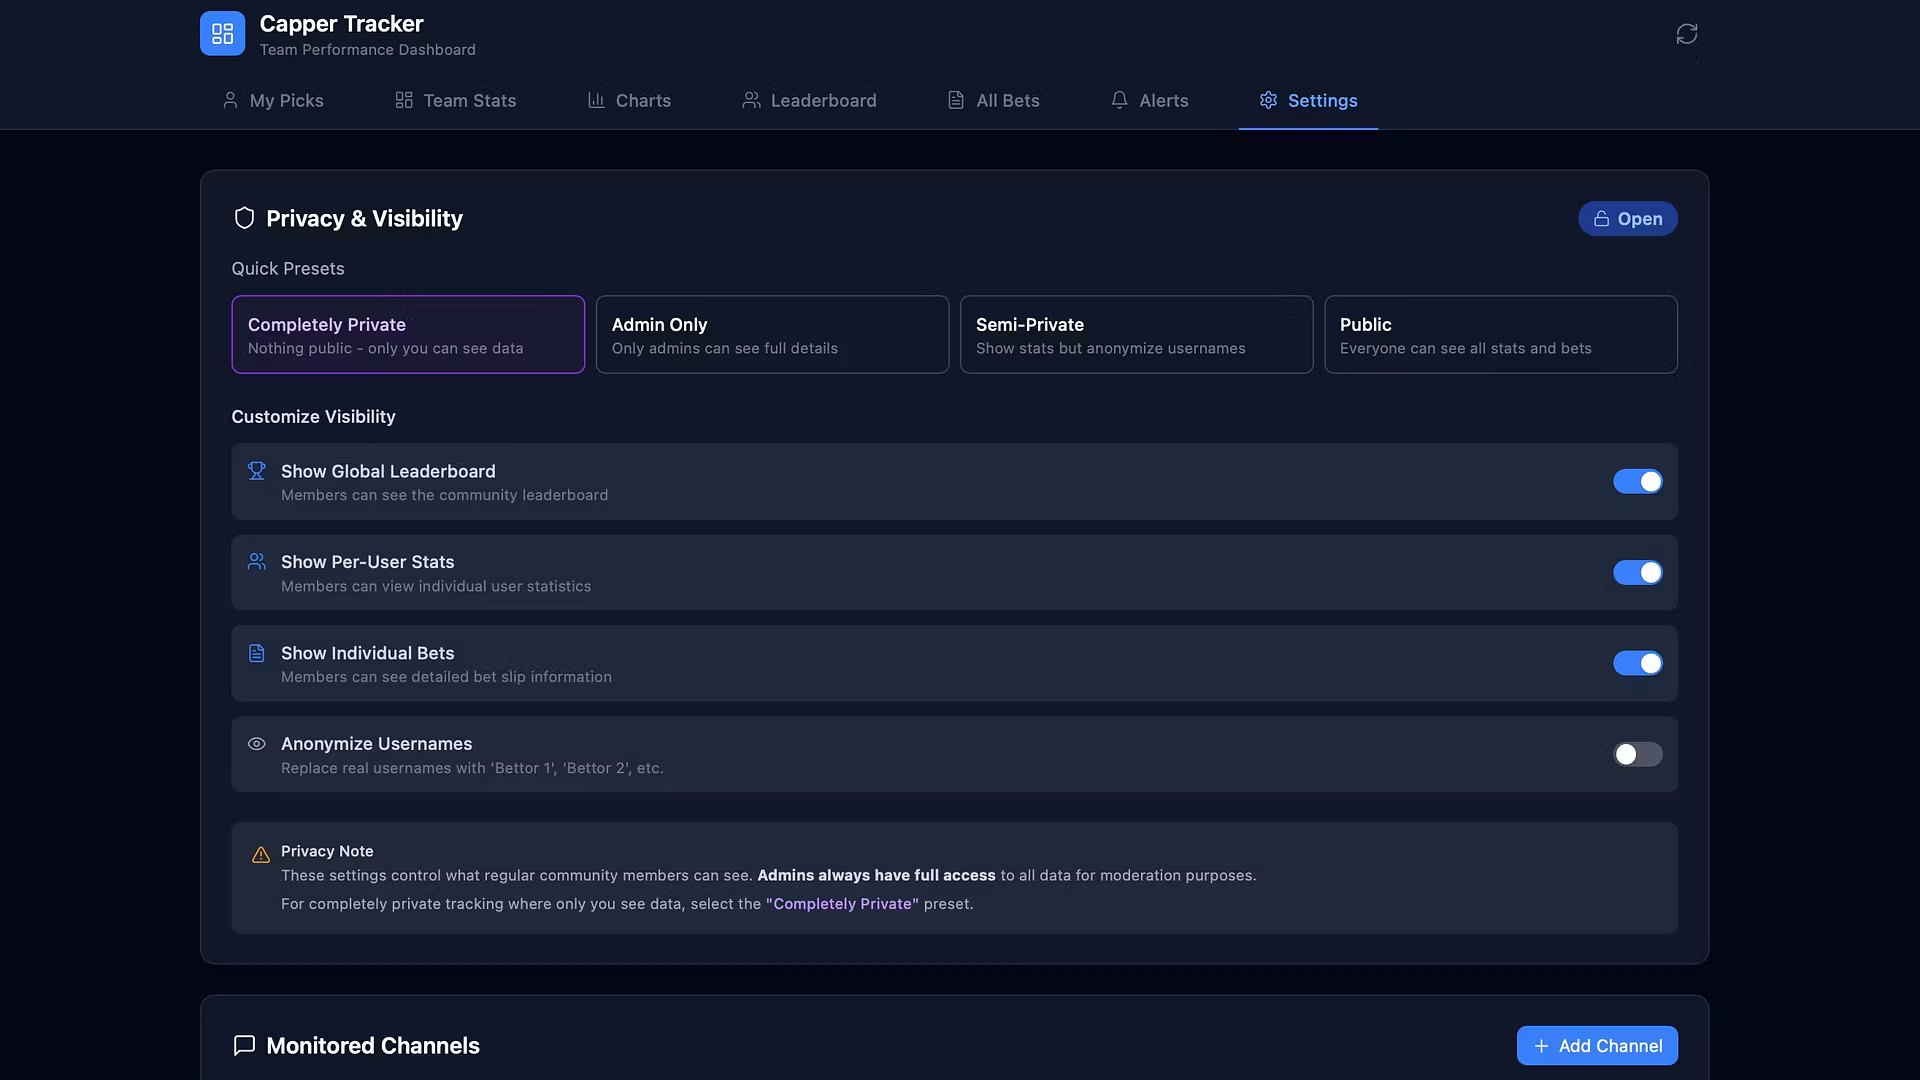This screenshot has width=1920, height=1080.
Task: Click the users icon beside Per-User Stats
Action: 257,561
